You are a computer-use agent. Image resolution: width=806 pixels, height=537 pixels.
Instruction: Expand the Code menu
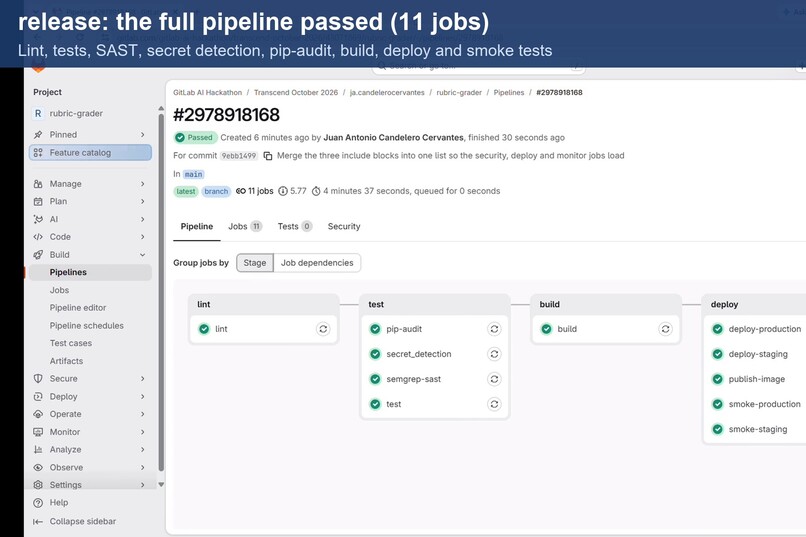tap(143, 237)
